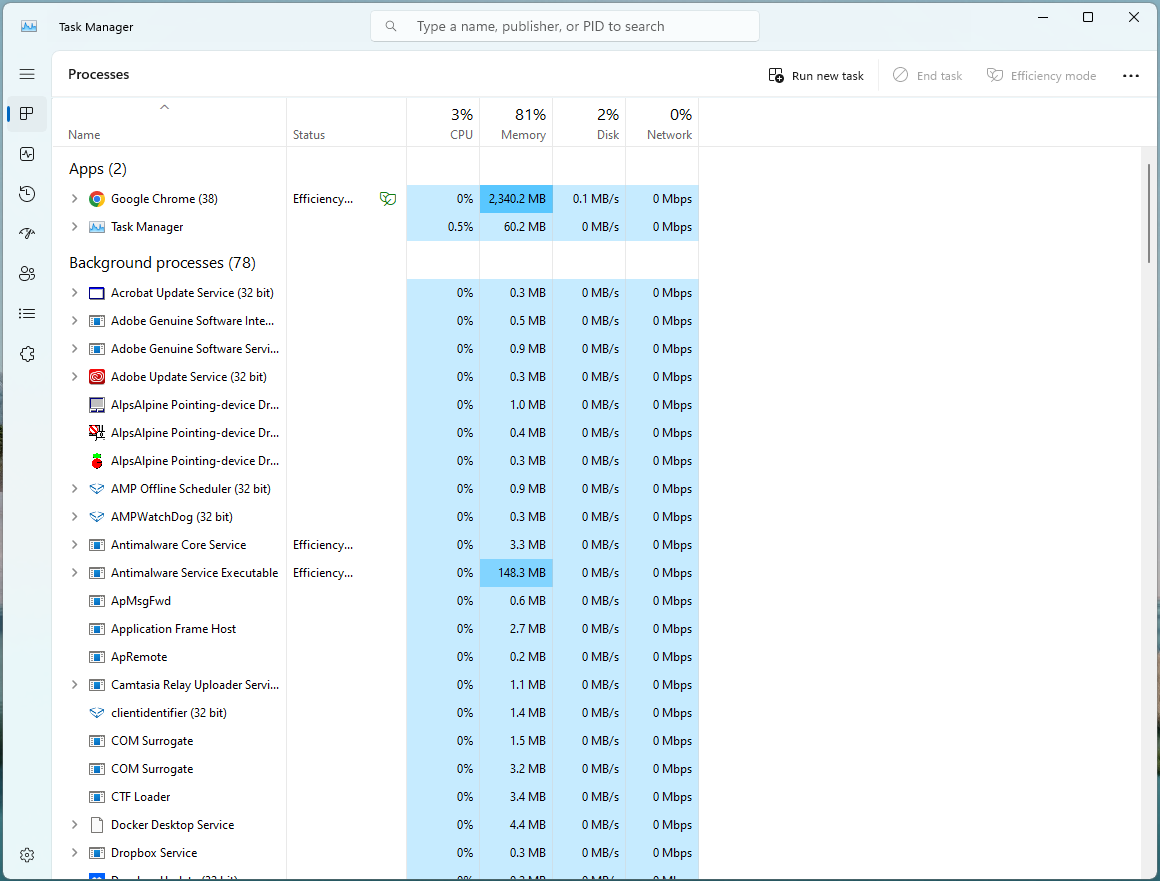Open the Details page icon
1160x881 pixels.
[x=27, y=313]
